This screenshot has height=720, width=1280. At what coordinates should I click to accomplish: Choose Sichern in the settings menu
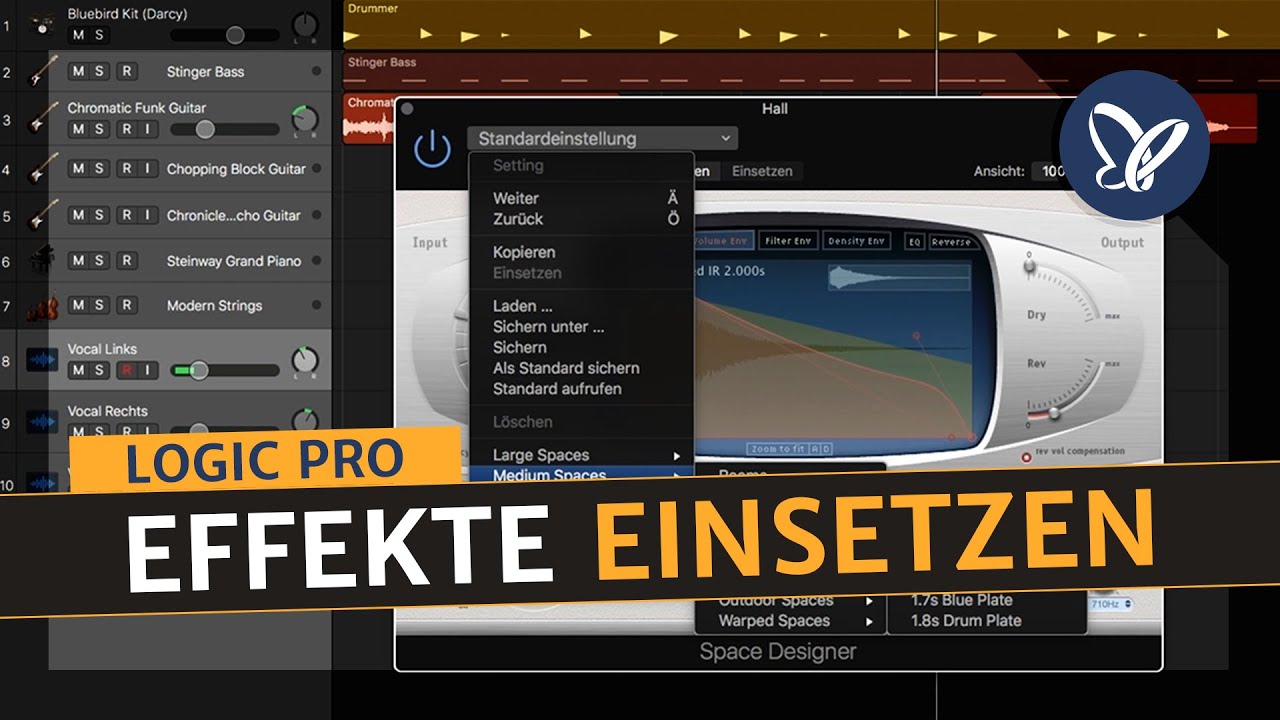tap(520, 347)
